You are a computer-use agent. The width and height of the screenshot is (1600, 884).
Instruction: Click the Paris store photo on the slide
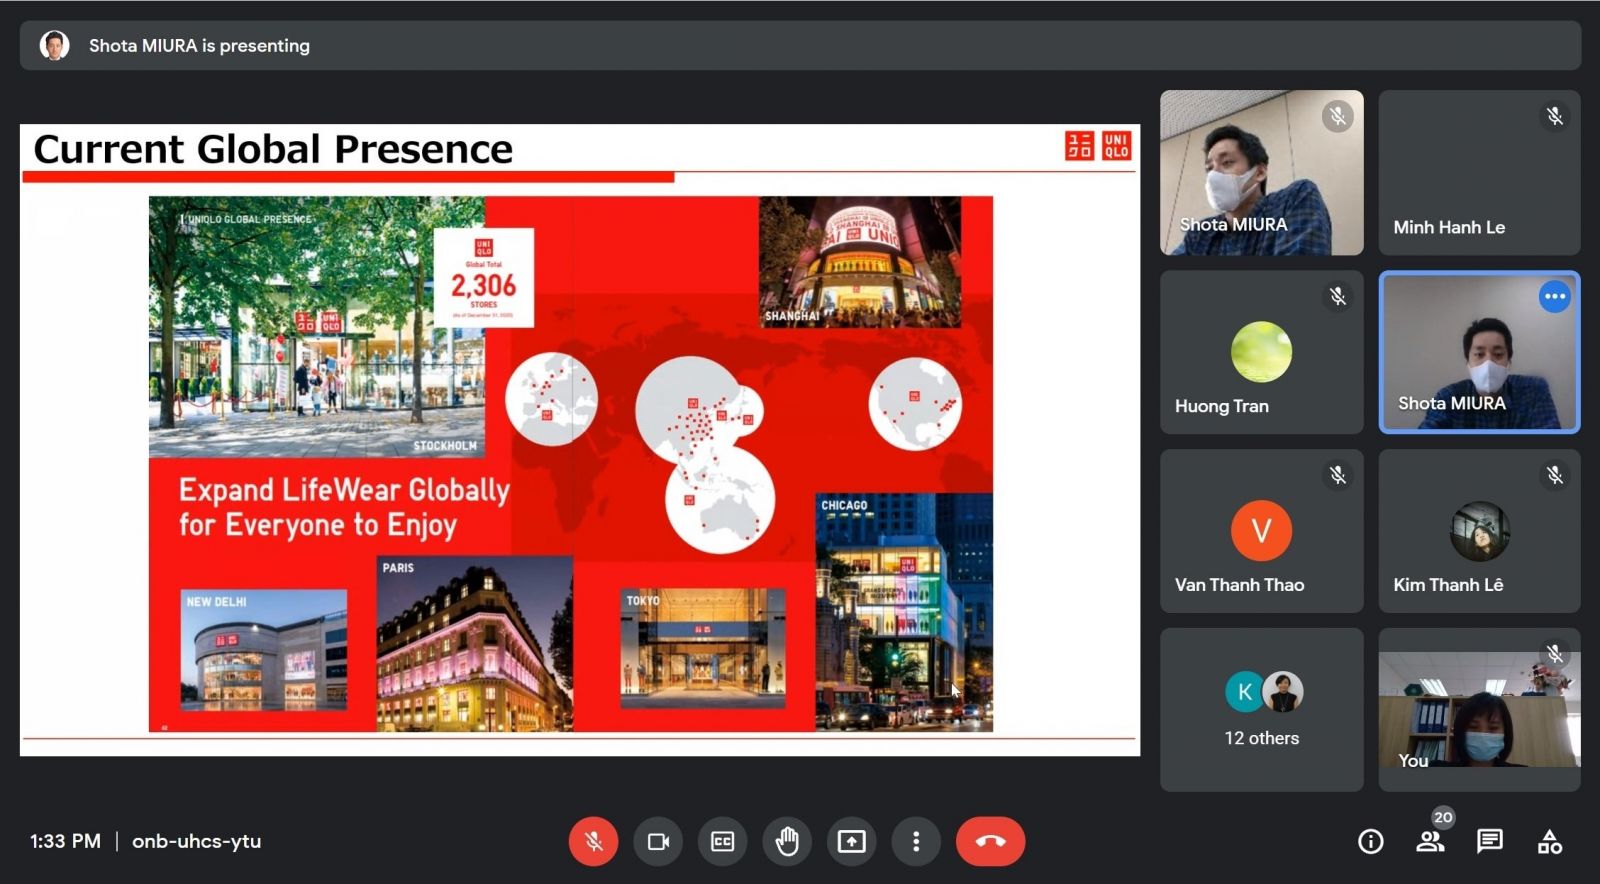(x=474, y=643)
